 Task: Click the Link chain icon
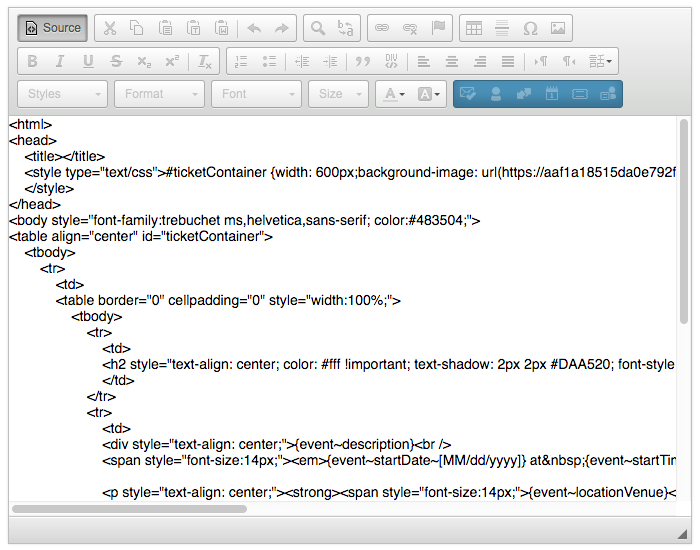click(382, 28)
